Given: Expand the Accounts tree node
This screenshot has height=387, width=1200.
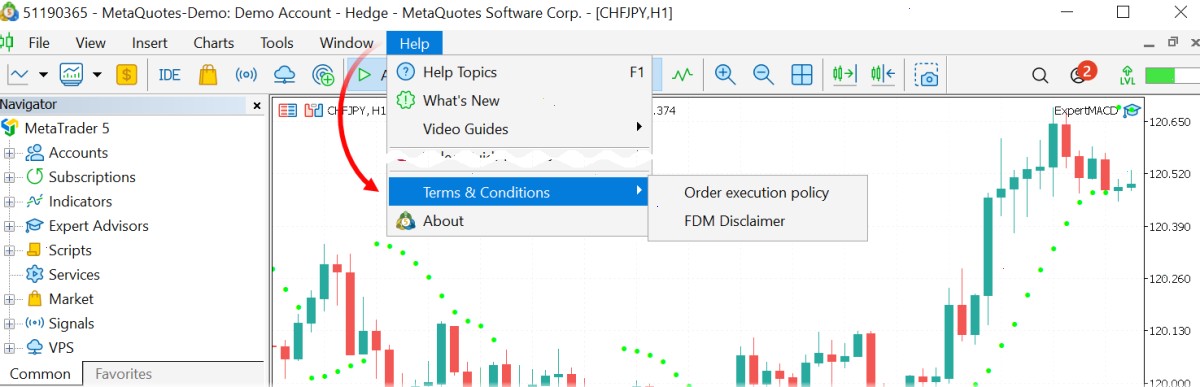Looking at the screenshot, I should 10,153.
